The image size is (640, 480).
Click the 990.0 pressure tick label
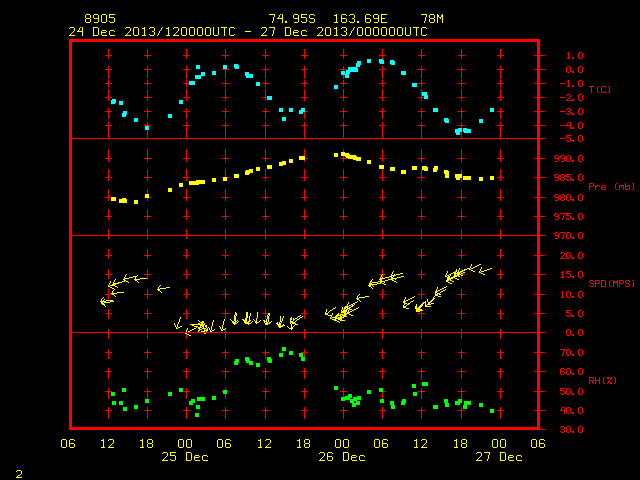pos(569,159)
